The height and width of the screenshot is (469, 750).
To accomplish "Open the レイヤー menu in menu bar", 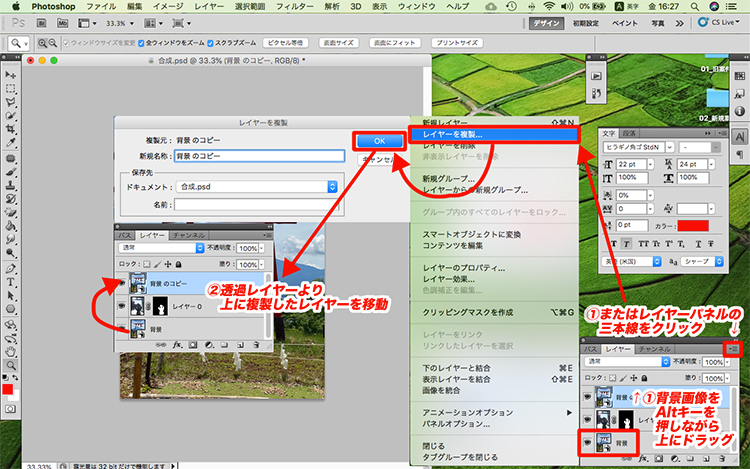I will (x=209, y=7).
